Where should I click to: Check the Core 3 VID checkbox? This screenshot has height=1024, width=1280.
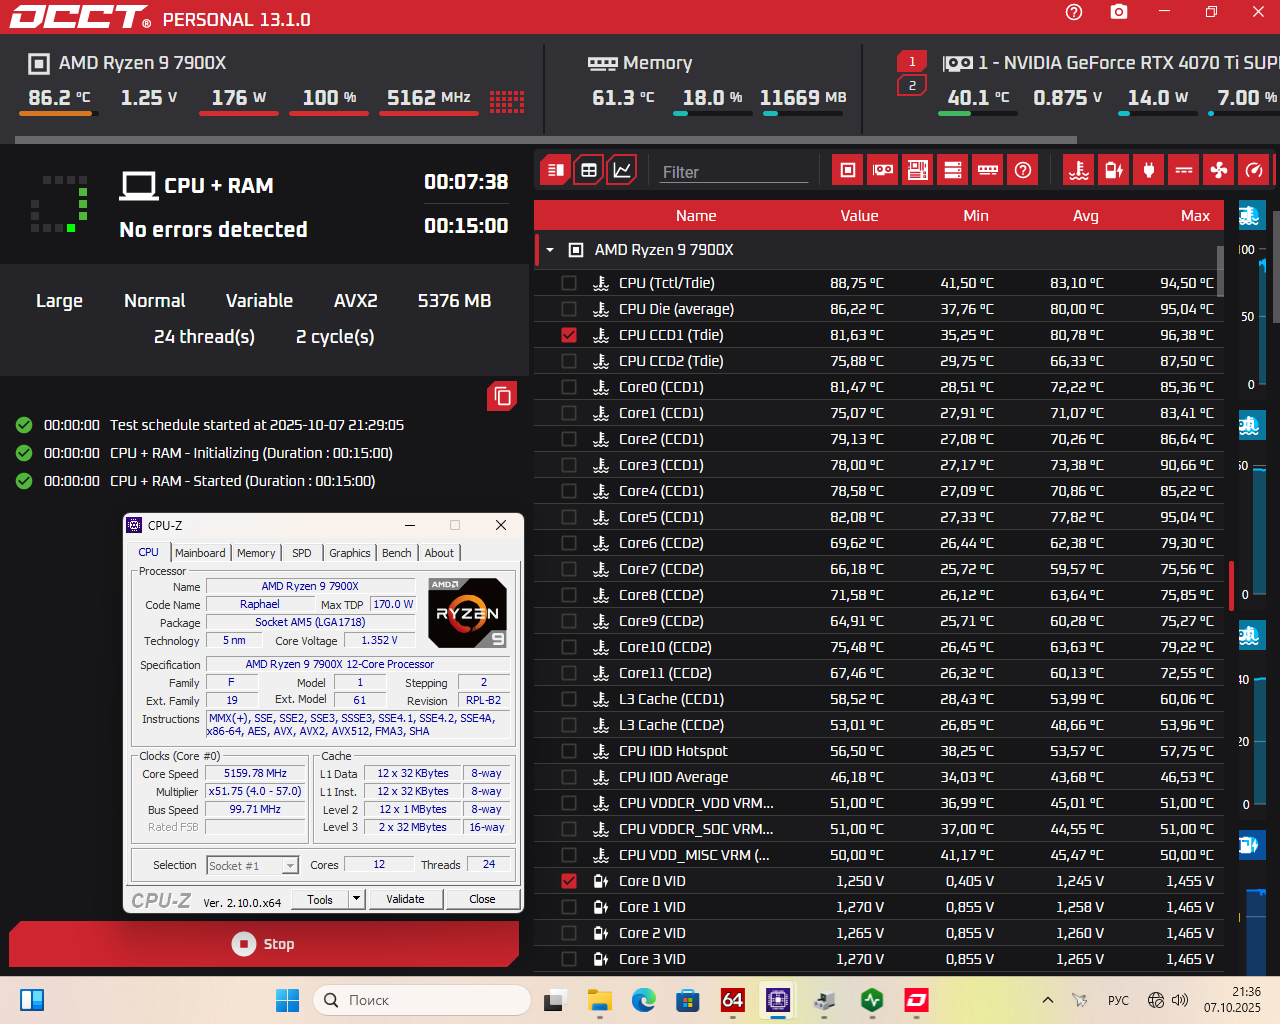coord(569,959)
